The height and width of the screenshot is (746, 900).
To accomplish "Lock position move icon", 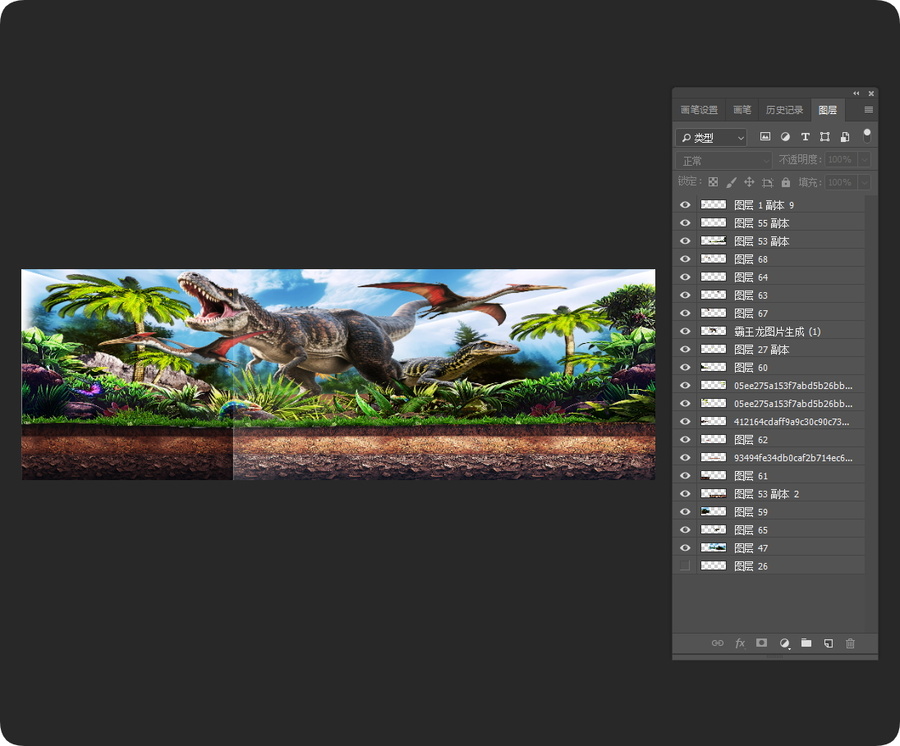I will (x=749, y=182).
